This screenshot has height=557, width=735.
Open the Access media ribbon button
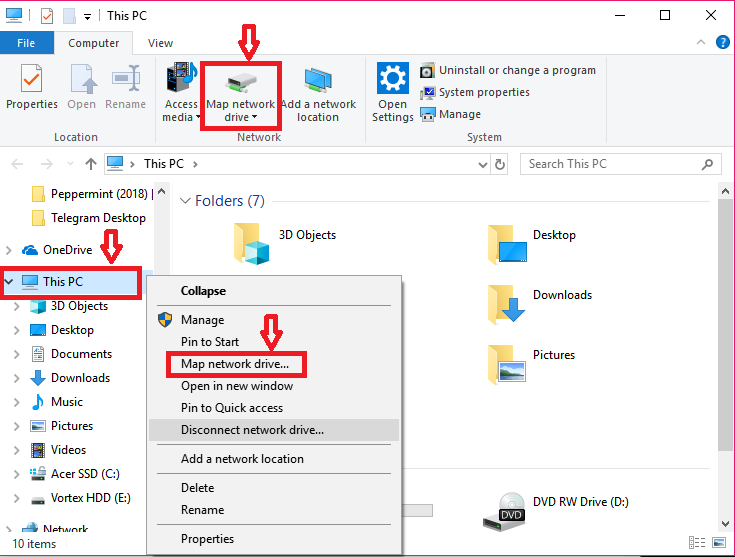coord(181,92)
